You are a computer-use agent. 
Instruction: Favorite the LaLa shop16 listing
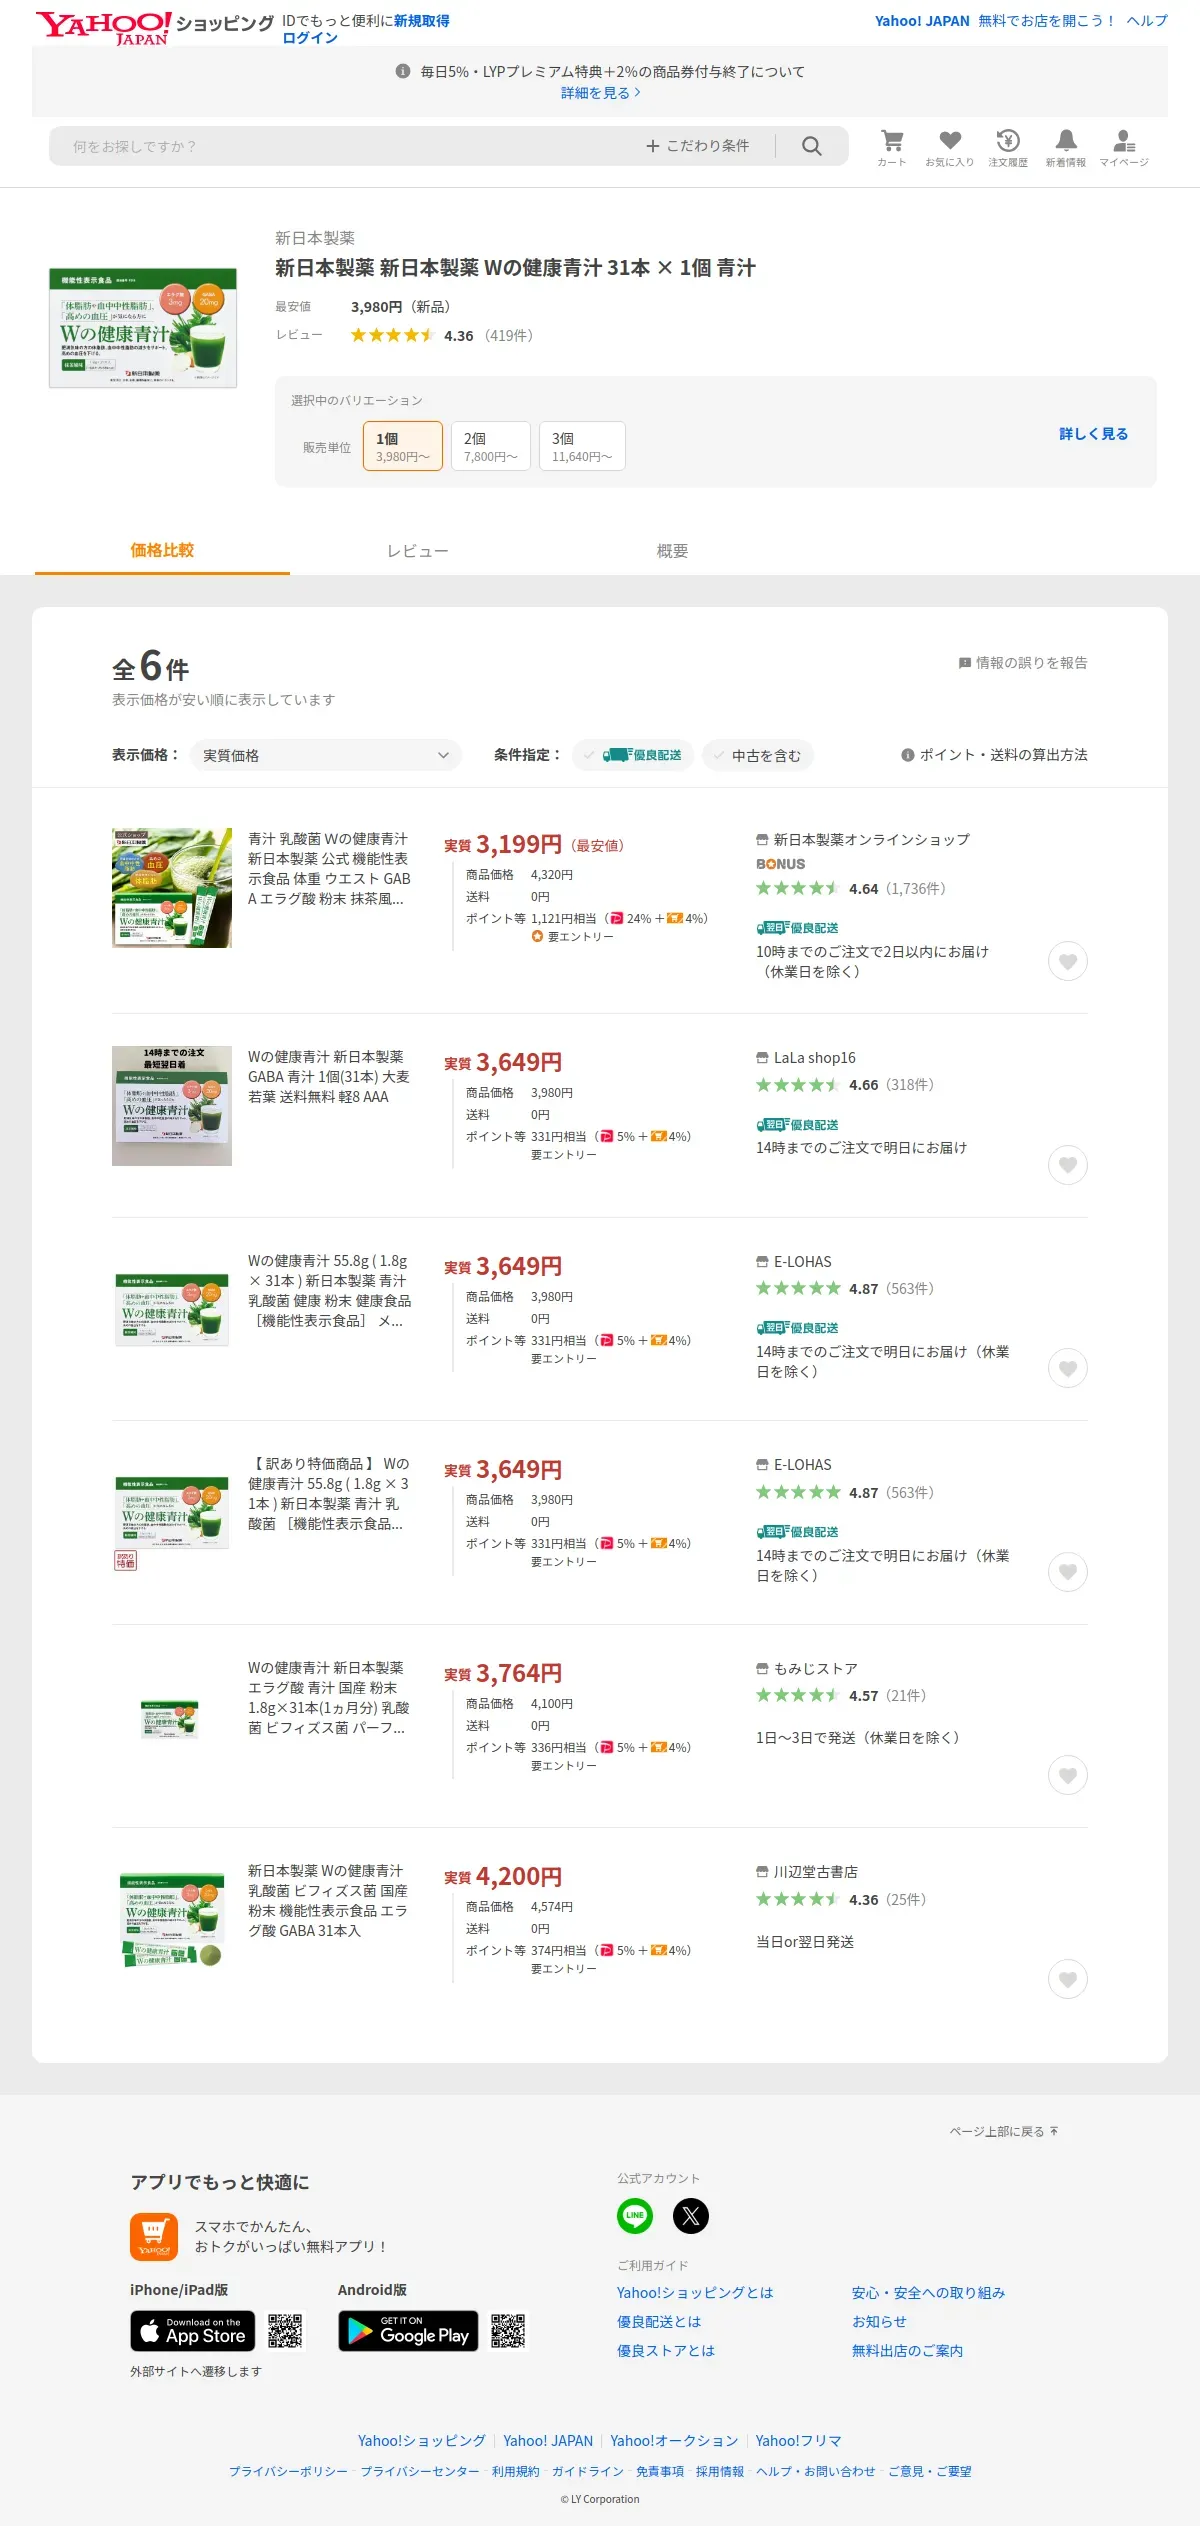tap(1068, 1165)
